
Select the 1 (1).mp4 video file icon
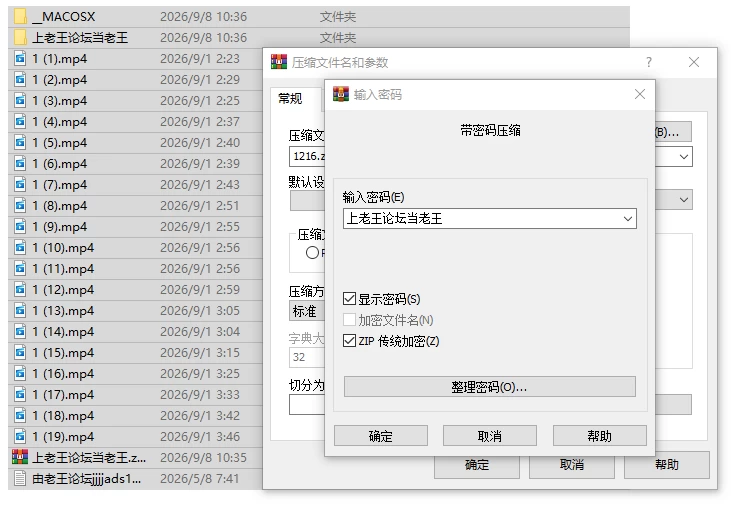tap(20, 59)
